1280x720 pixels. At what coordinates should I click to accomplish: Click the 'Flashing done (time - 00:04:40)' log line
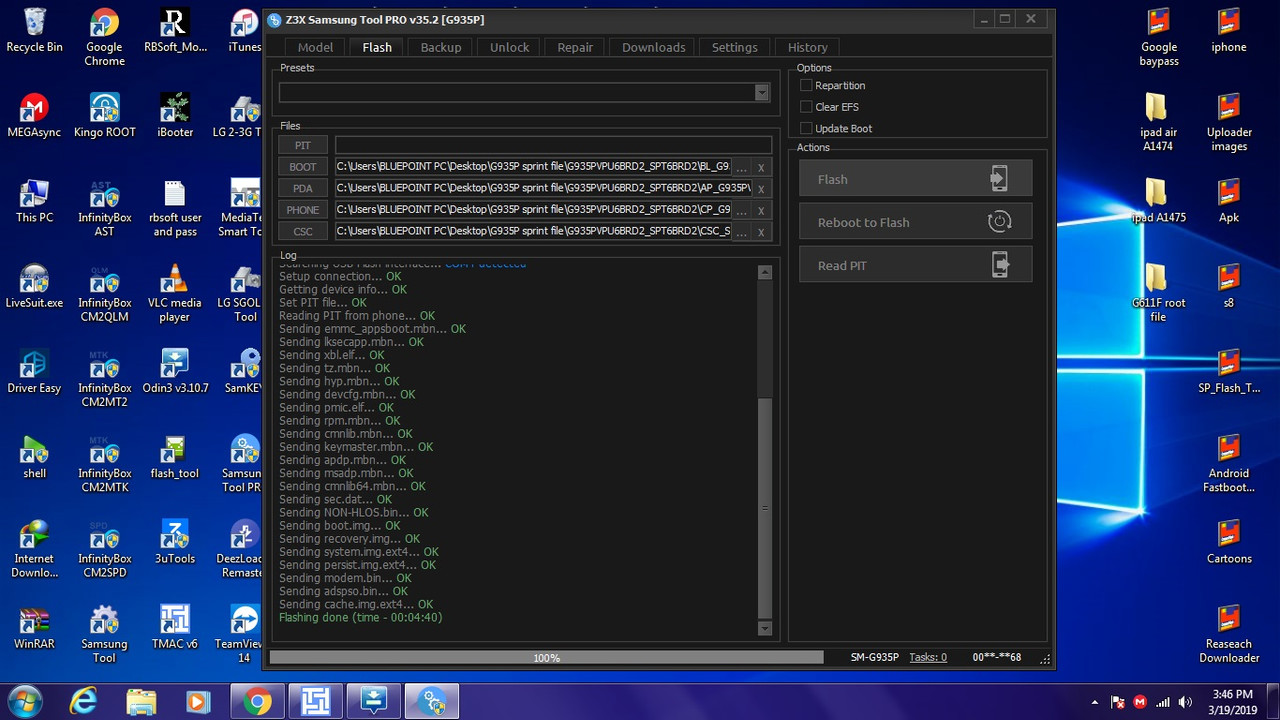pyautogui.click(x=360, y=617)
